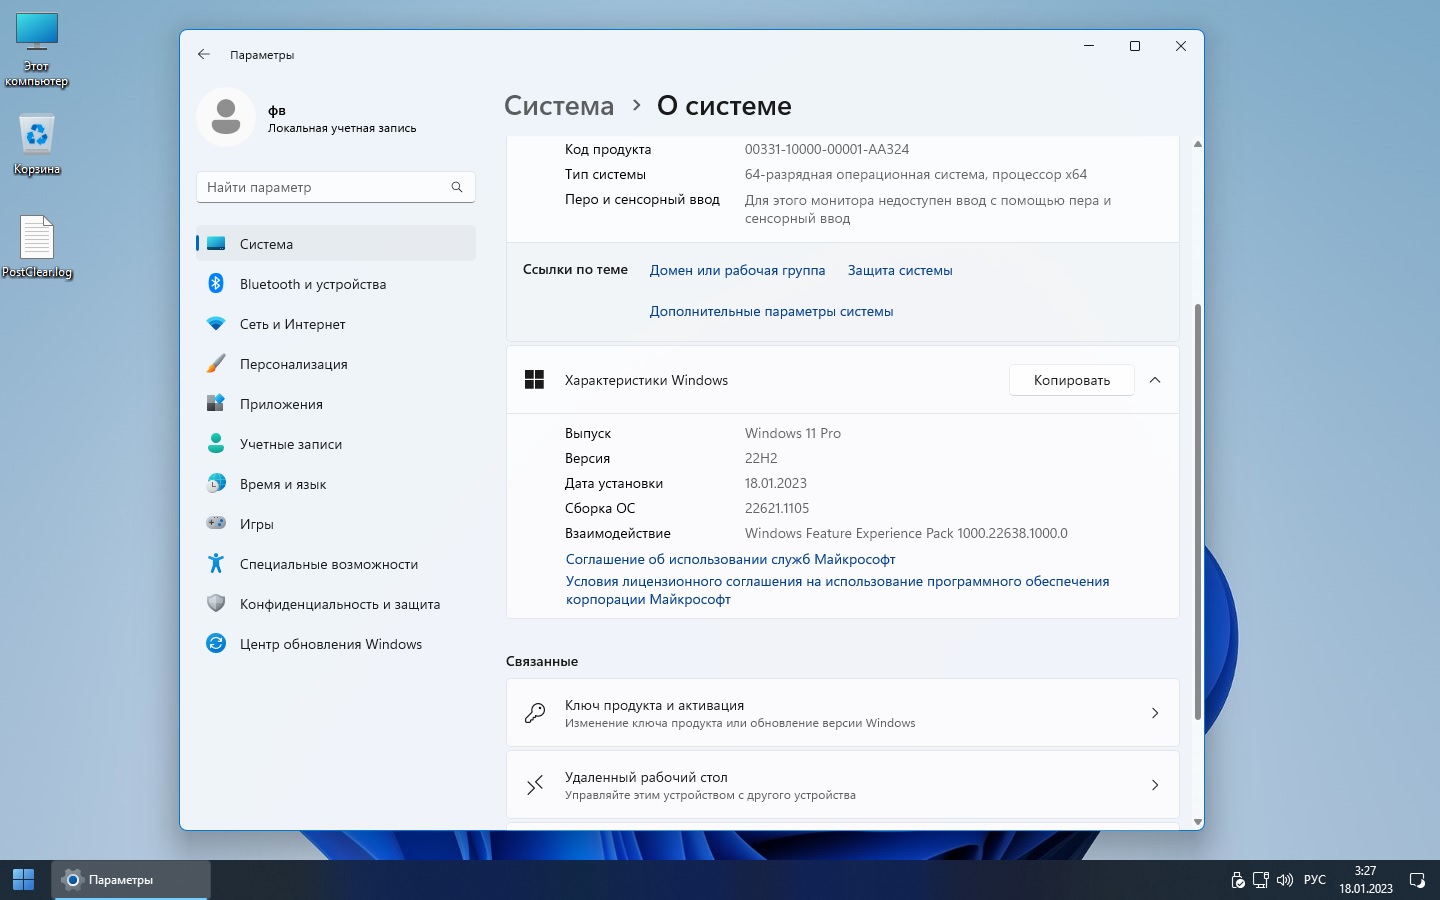Click the Bluetooth icon in sidebar
1440x900 pixels.
click(216, 284)
